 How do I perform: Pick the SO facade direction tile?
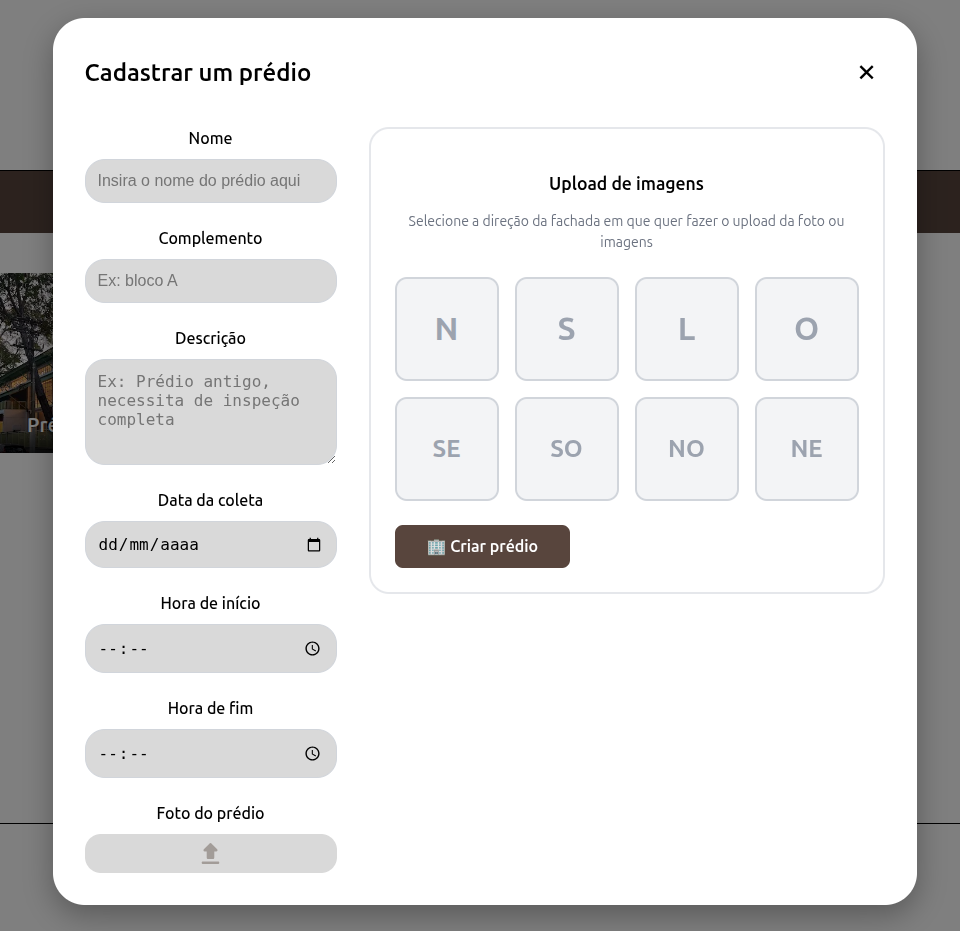[x=567, y=449]
